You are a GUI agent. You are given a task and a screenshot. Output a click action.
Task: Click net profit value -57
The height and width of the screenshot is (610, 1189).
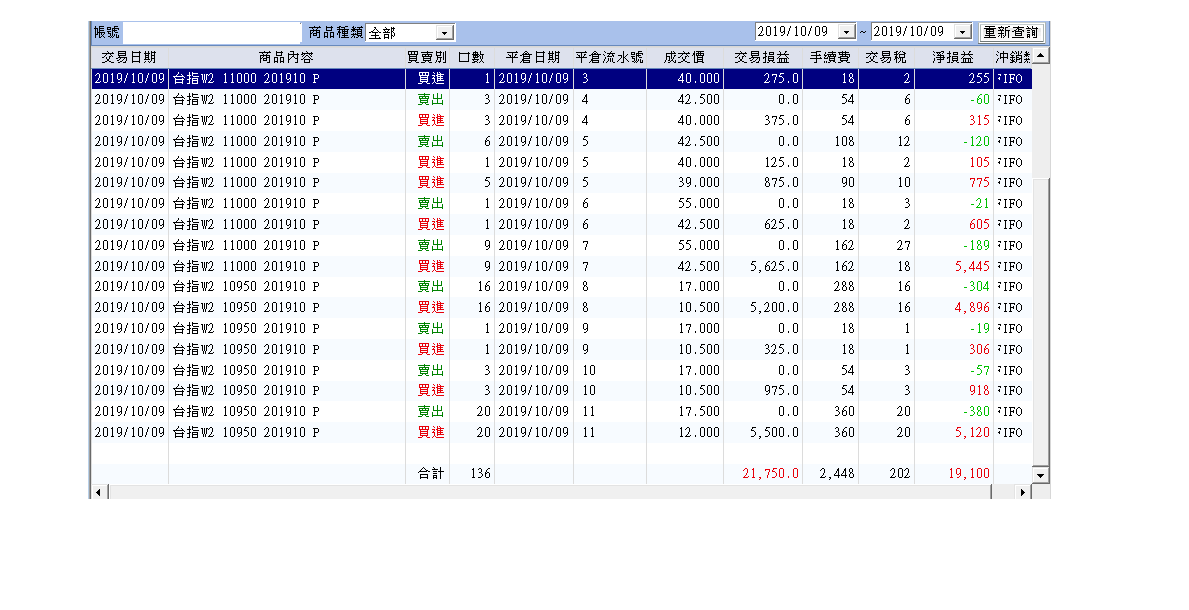(979, 371)
